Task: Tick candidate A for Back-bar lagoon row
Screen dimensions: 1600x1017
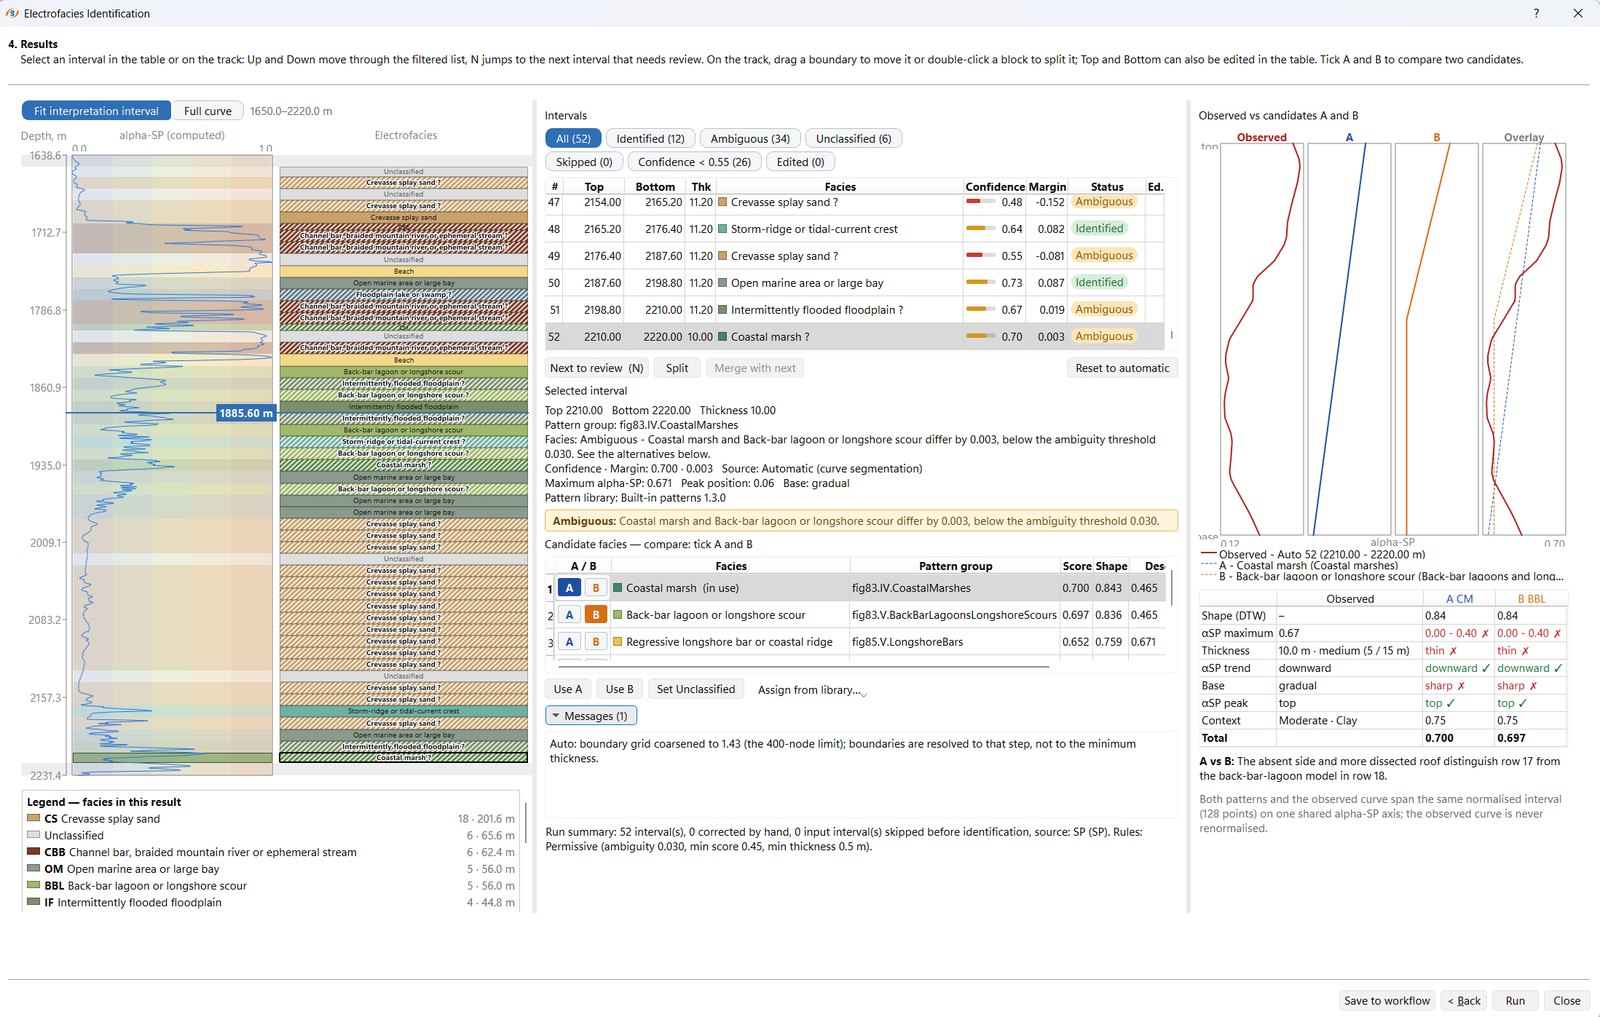Action: pos(569,615)
